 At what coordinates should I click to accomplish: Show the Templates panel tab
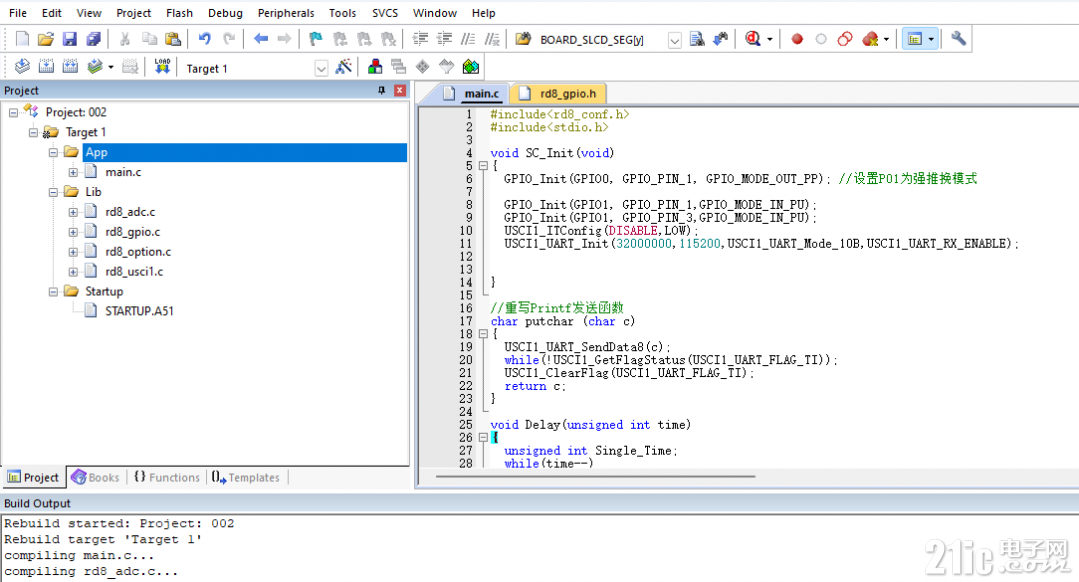[x=246, y=477]
